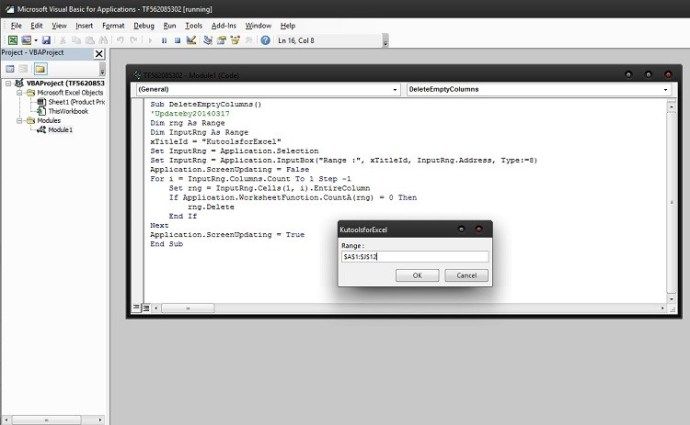690x425 pixels.
Task: Click Cancel in KutoolsforExcel dialog
Action: coord(465,275)
